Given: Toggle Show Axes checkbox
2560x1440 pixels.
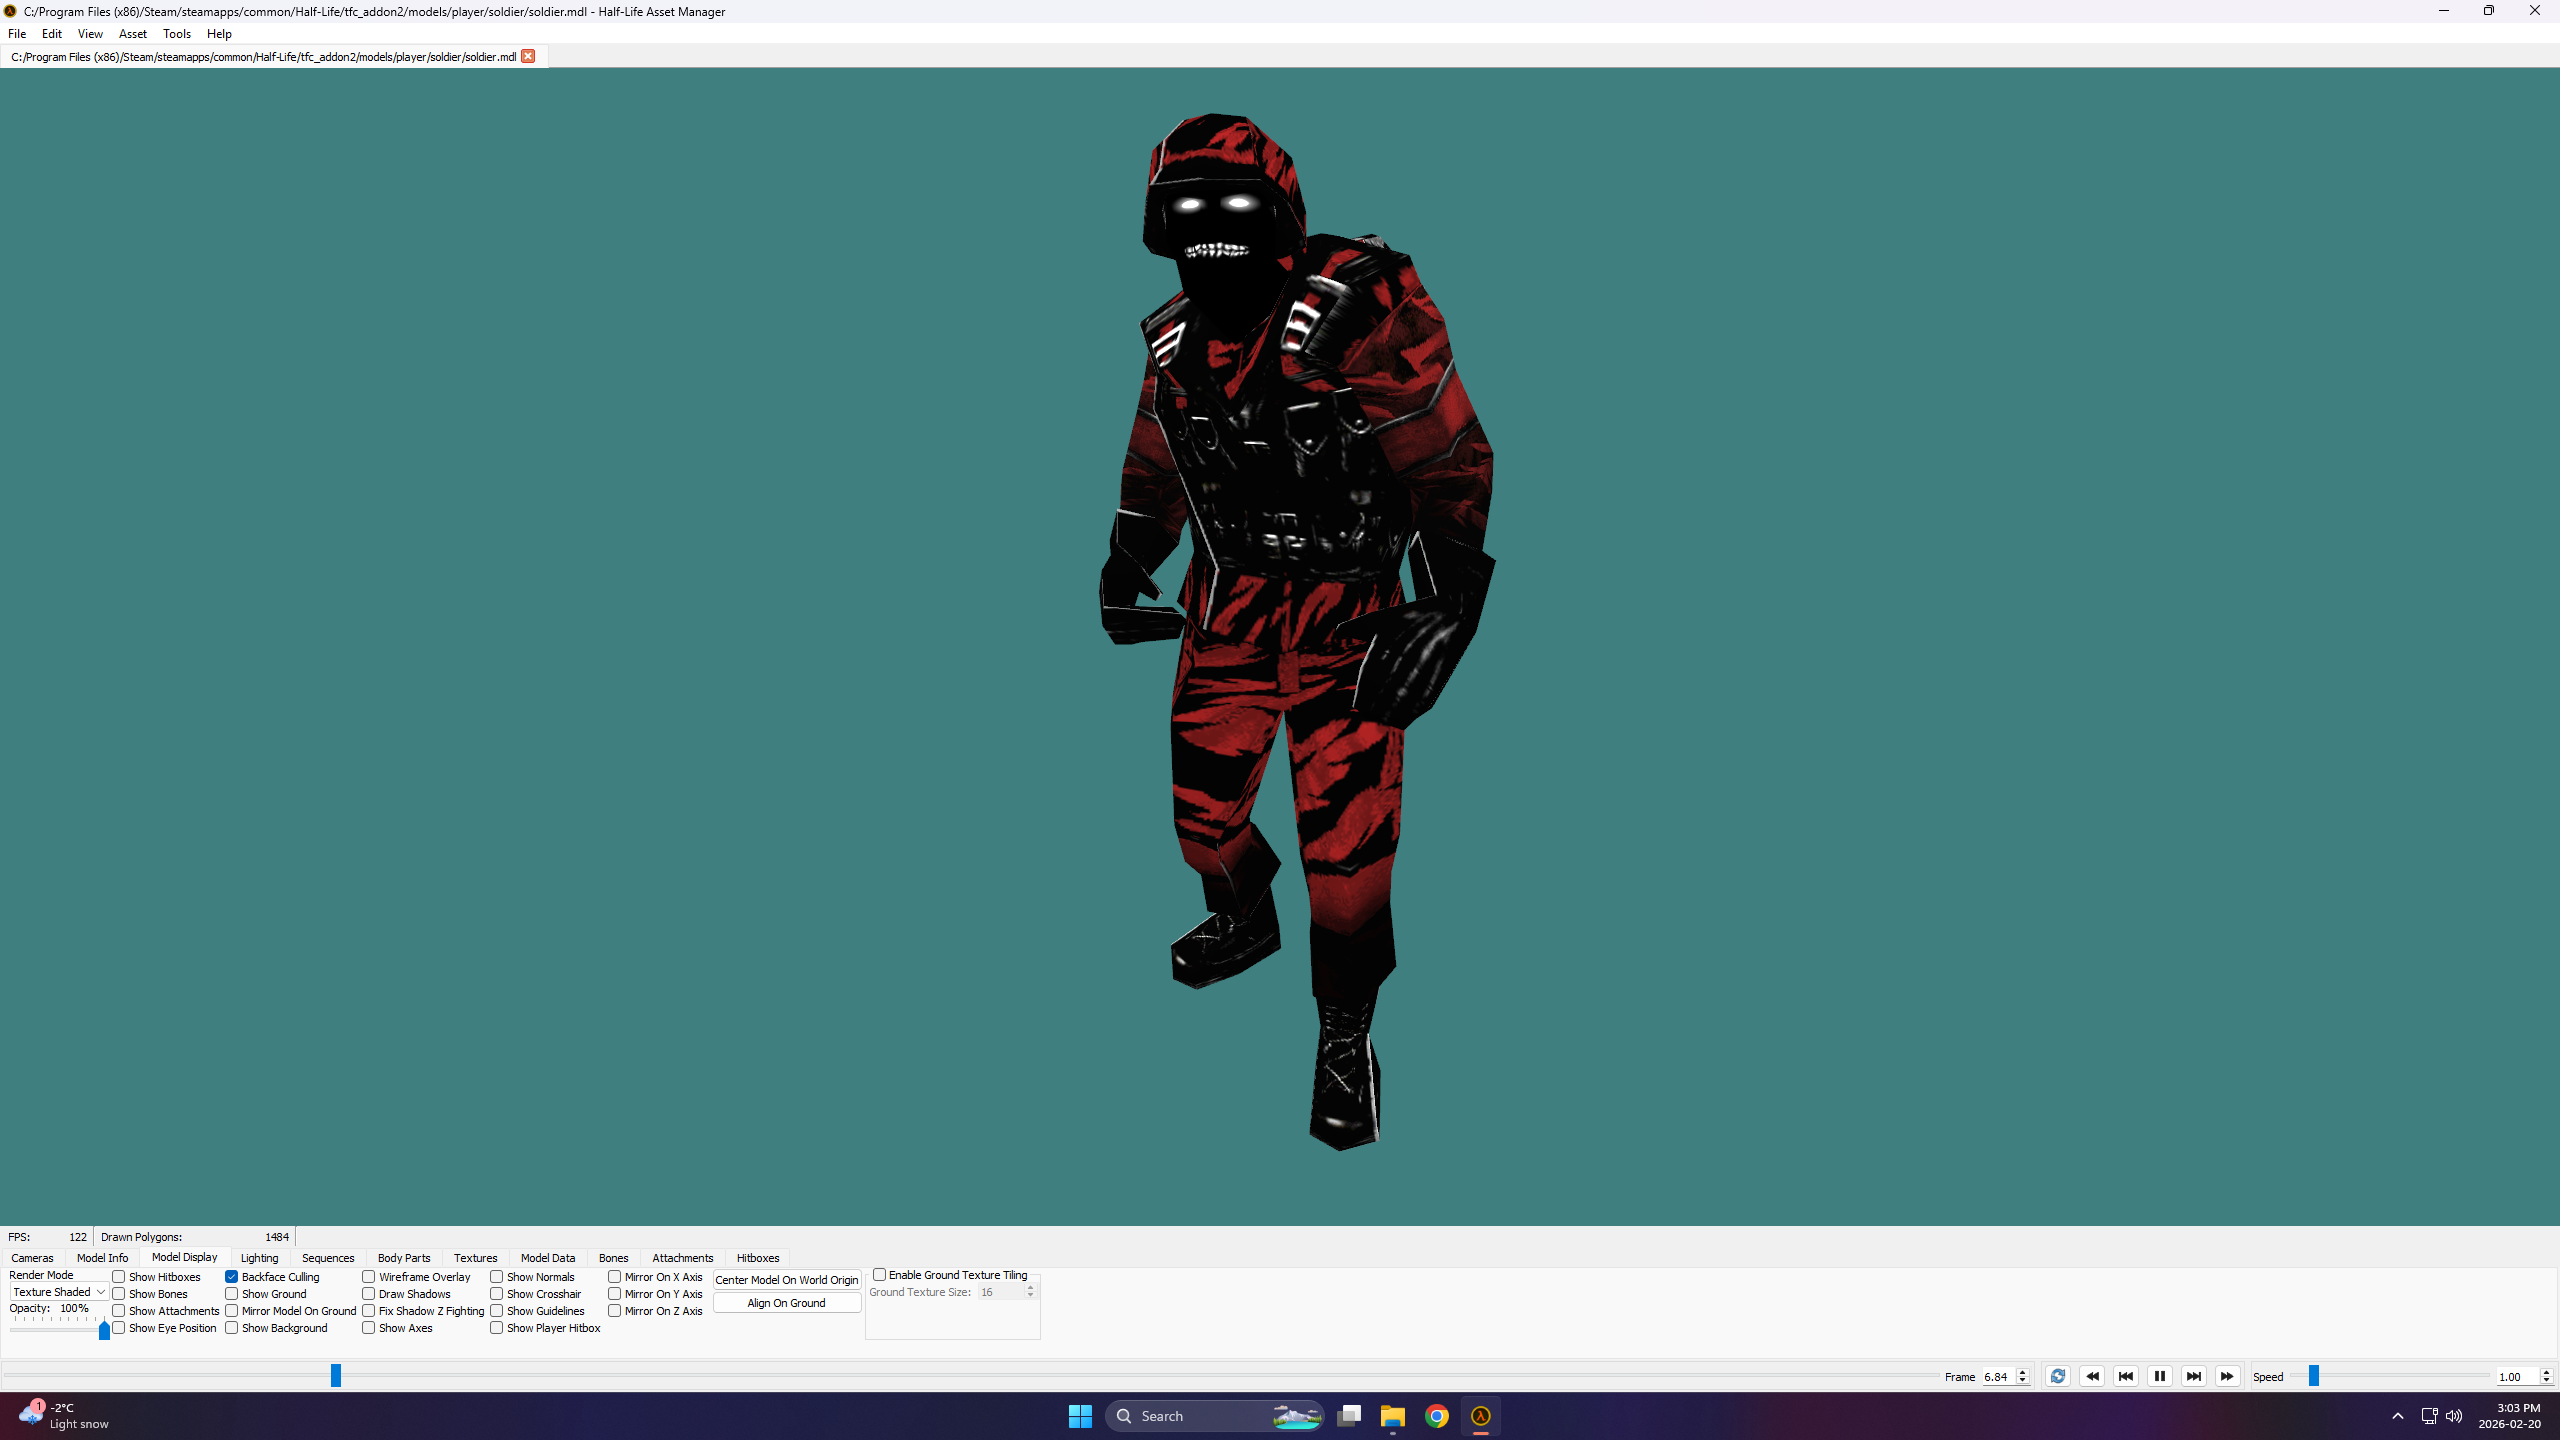Looking at the screenshot, I should pyautogui.click(x=369, y=1328).
